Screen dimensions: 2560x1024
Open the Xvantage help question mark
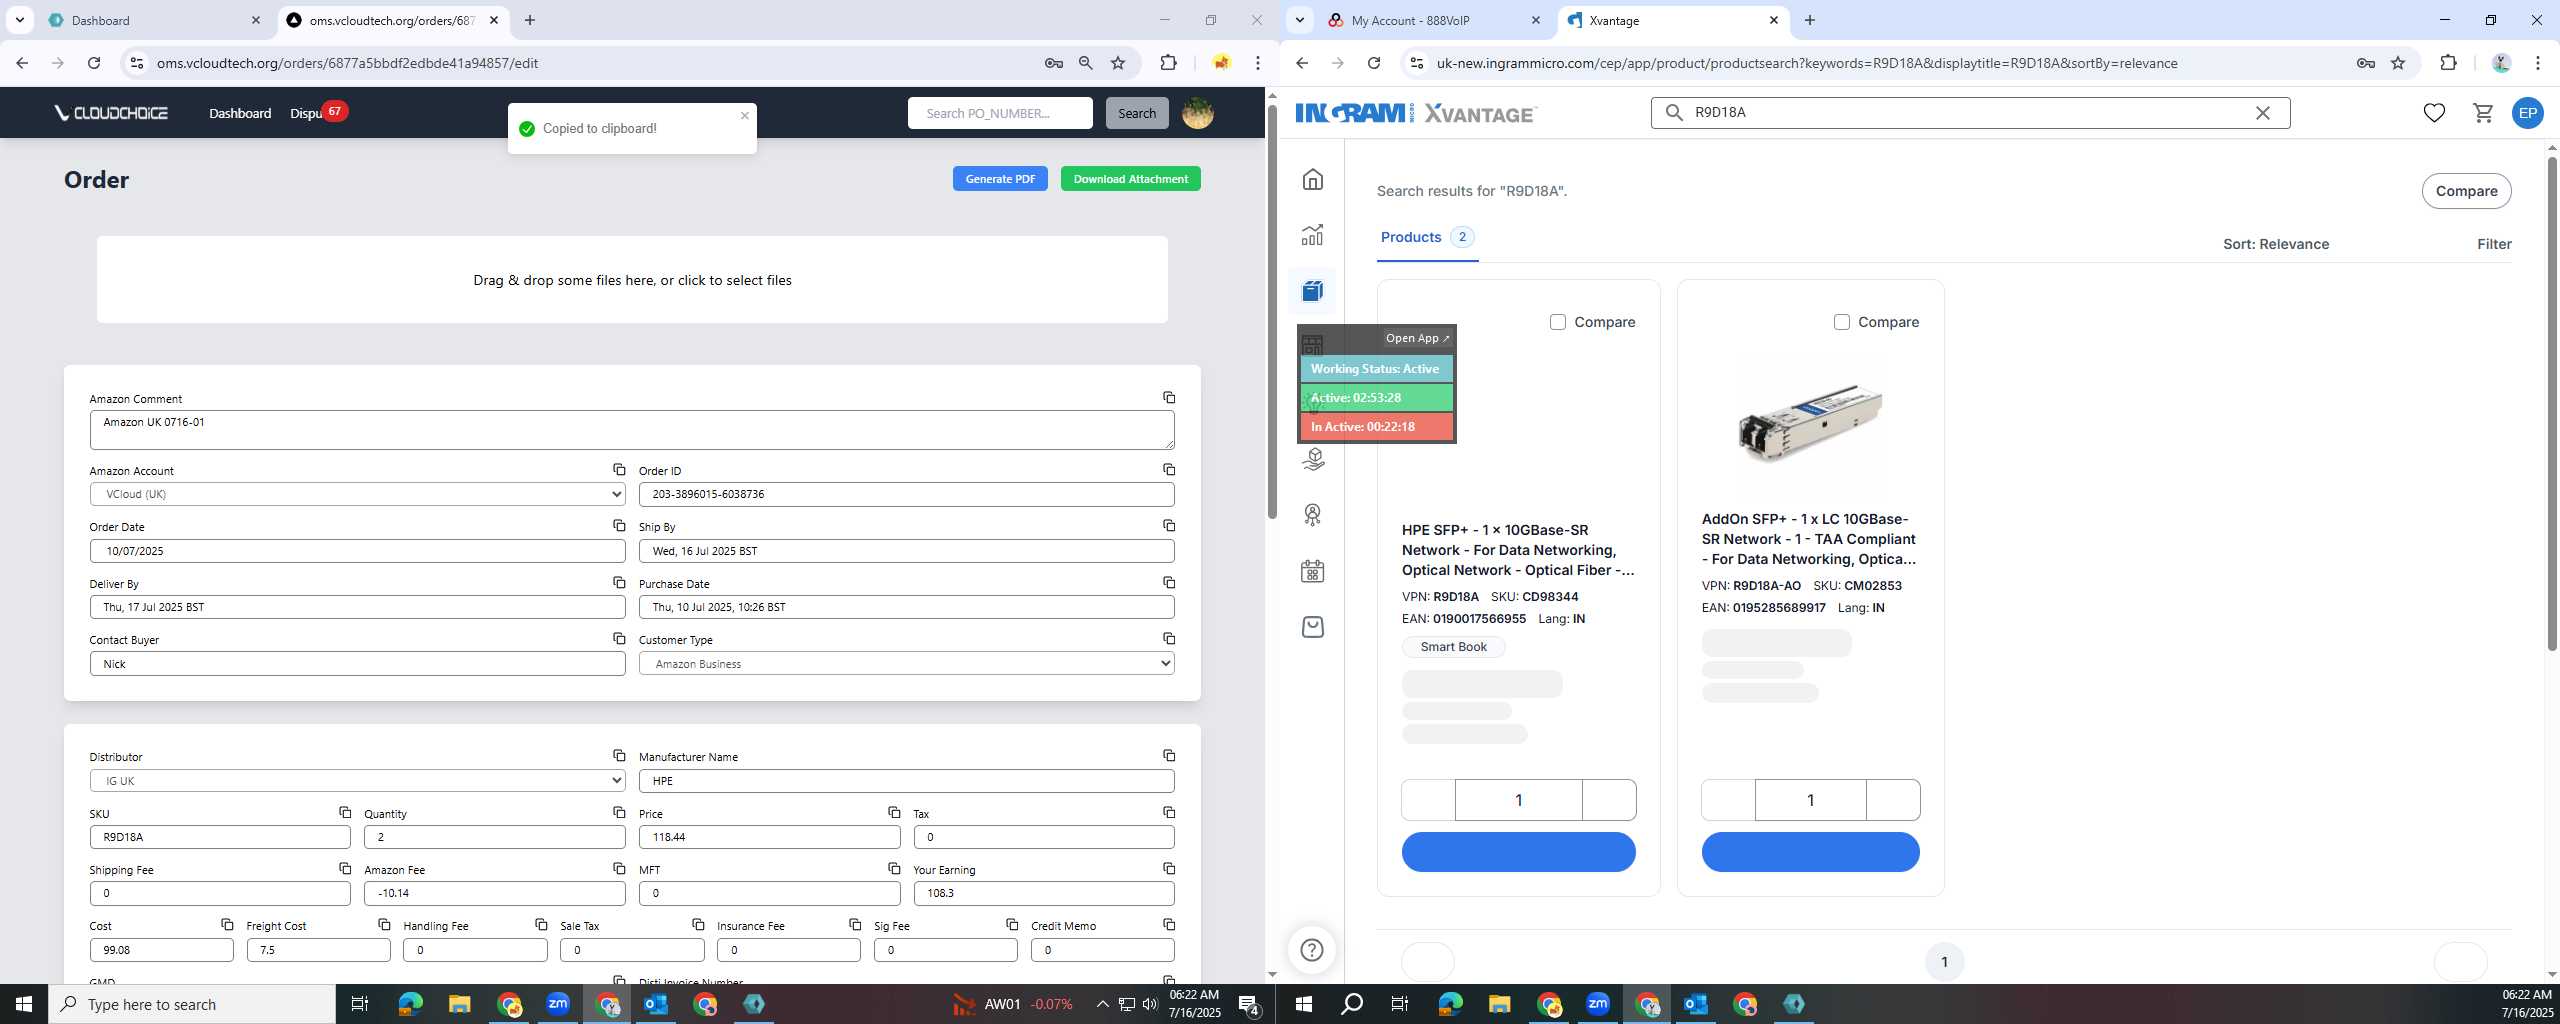(1312, 950)
